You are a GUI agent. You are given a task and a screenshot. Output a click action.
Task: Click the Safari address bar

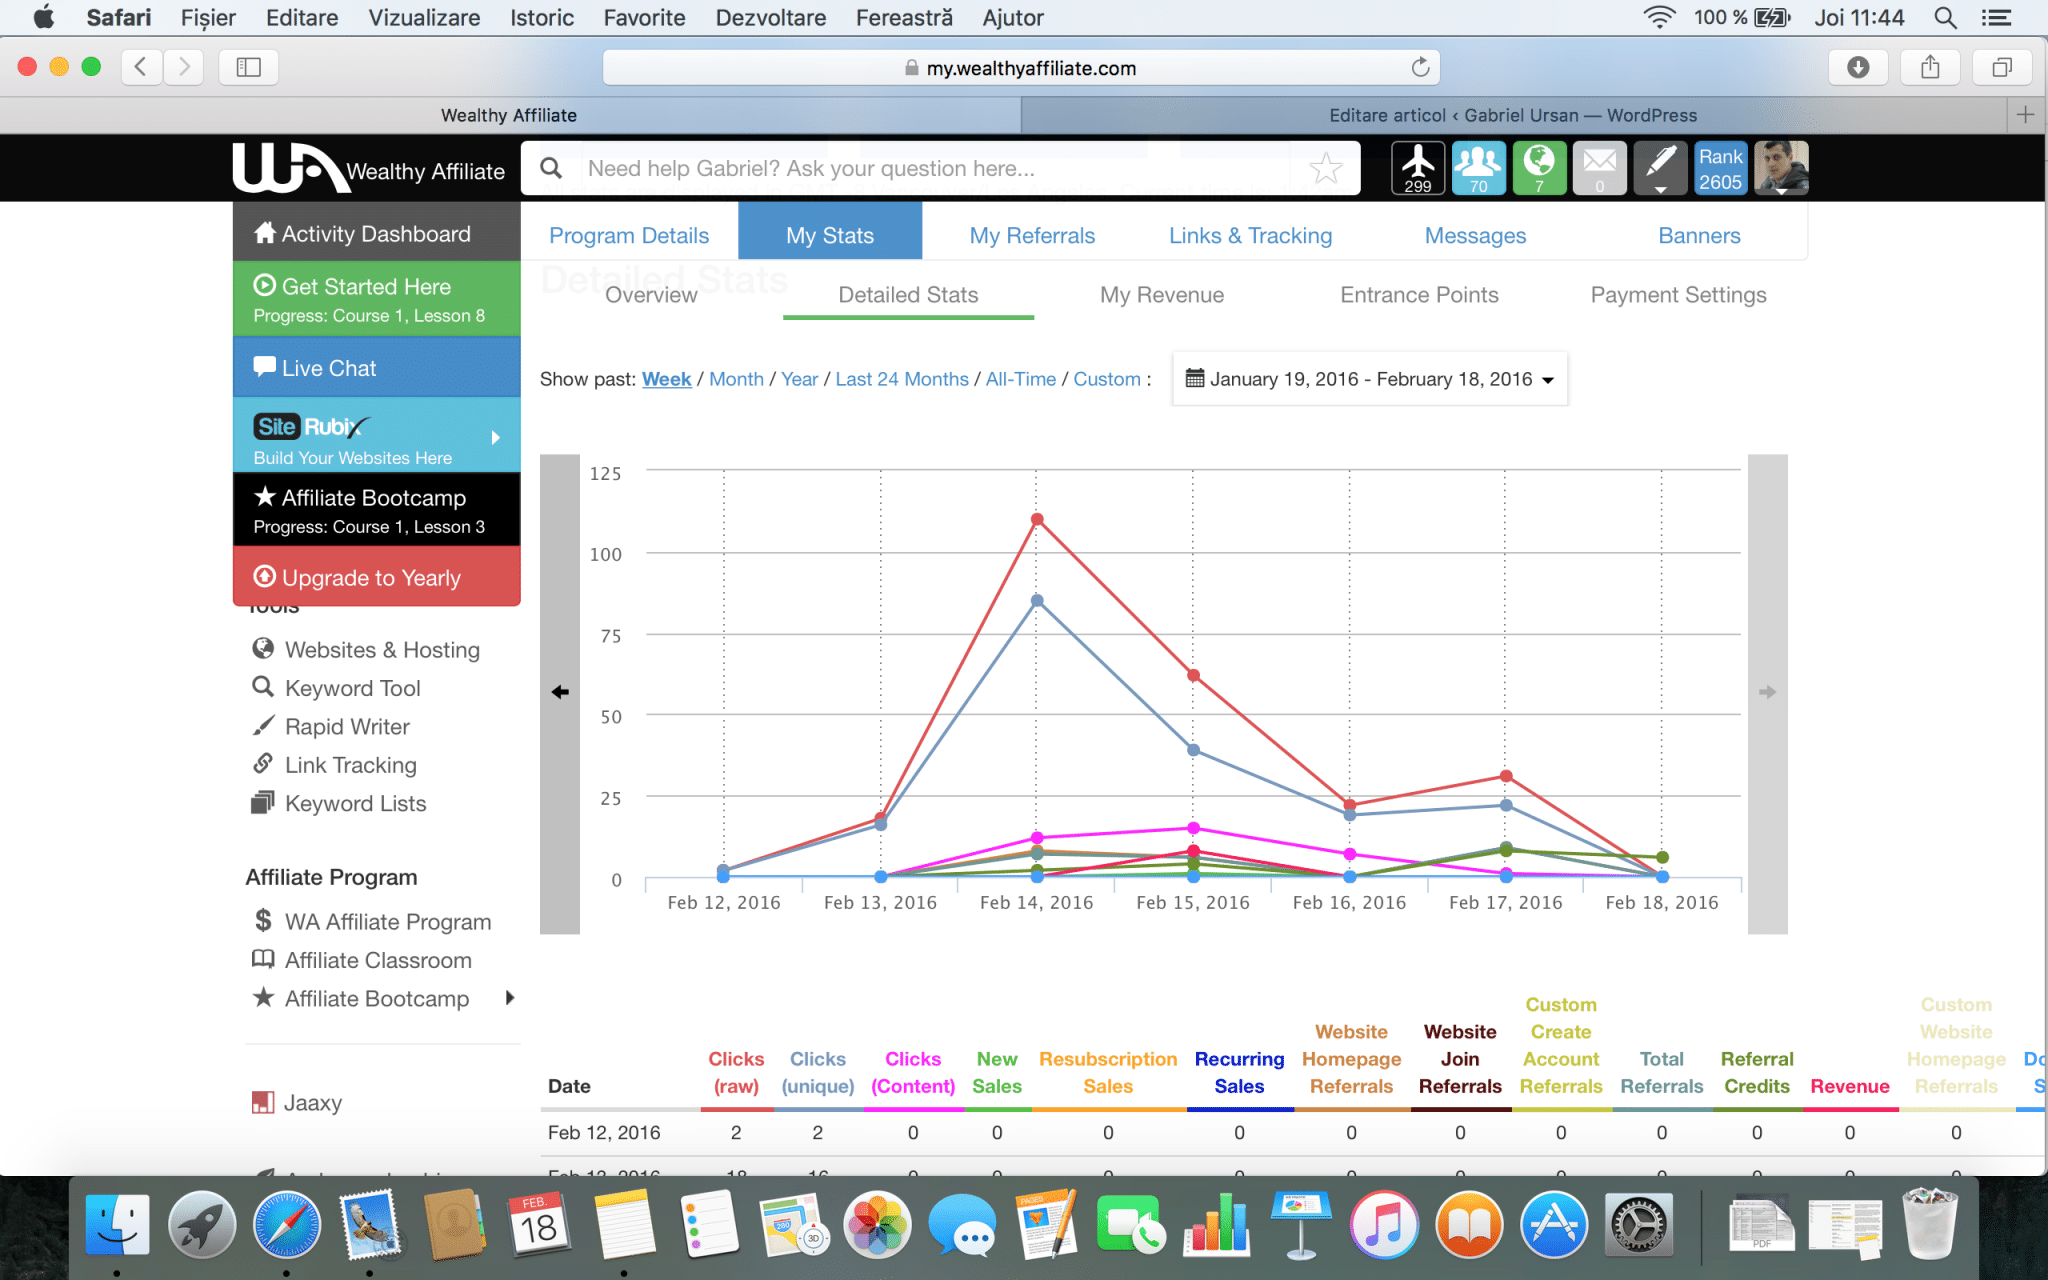pyautogui.click(x=1021, y=68)
